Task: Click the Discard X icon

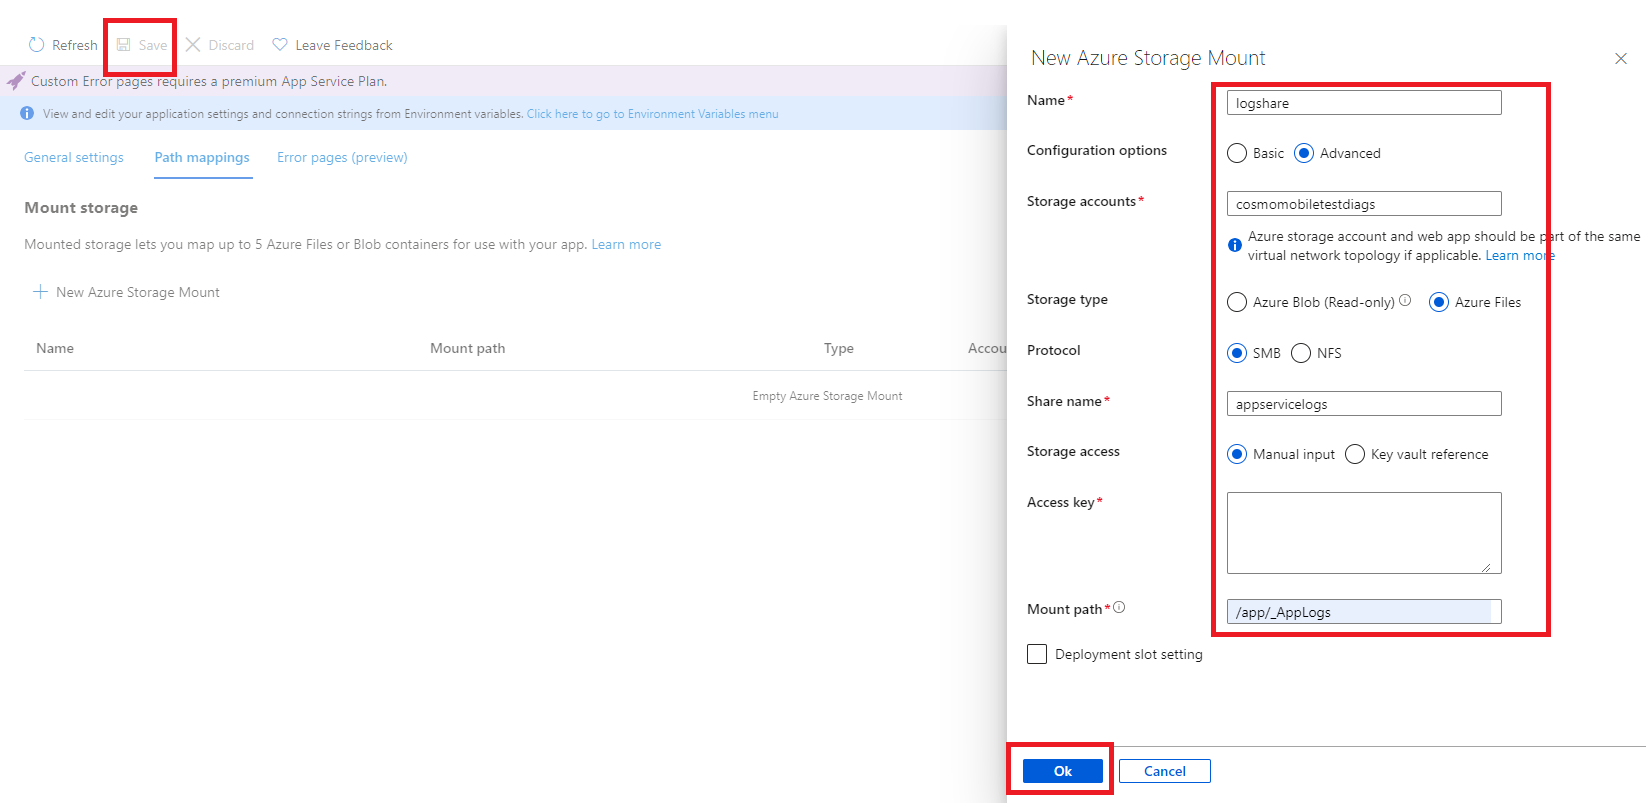Action: coord(193,45)
